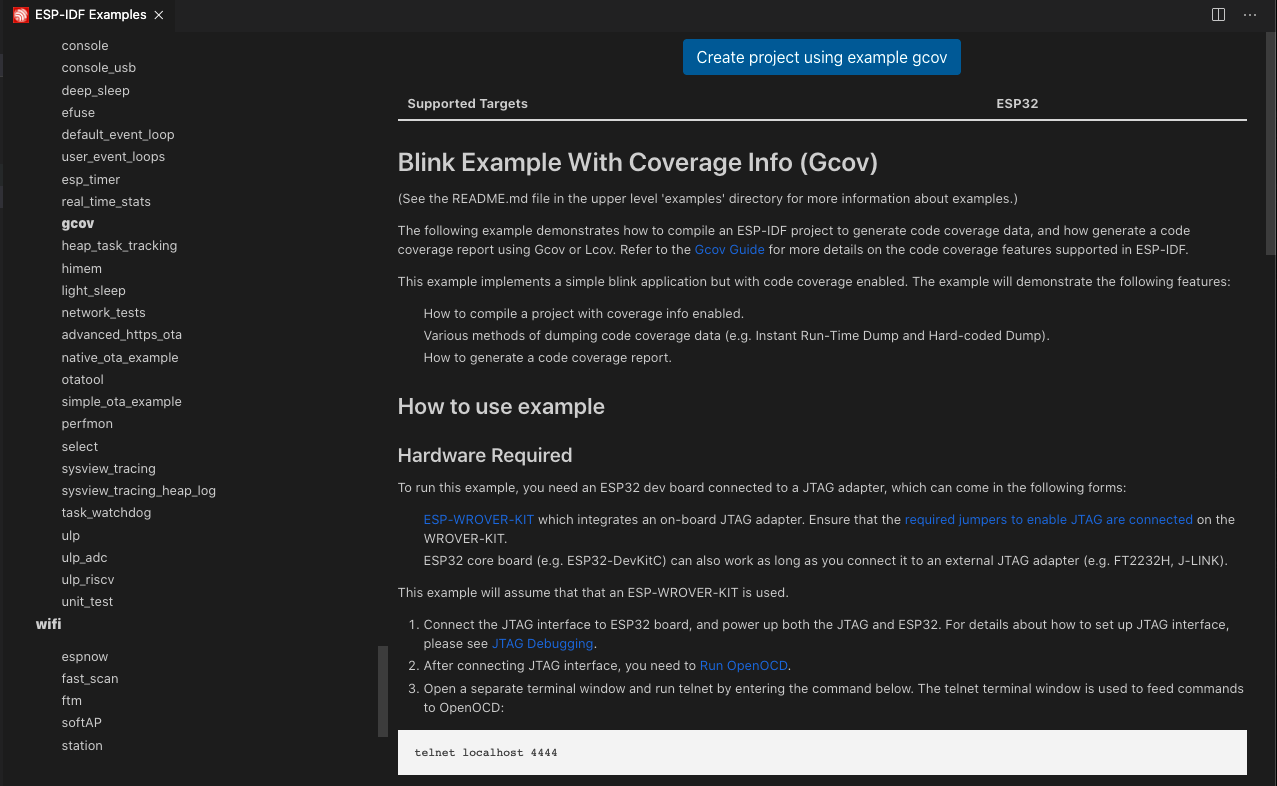Screen dimensions: 1277x786
Task: Open the more actions ellipsis menu
Action: click(1249, 15)
